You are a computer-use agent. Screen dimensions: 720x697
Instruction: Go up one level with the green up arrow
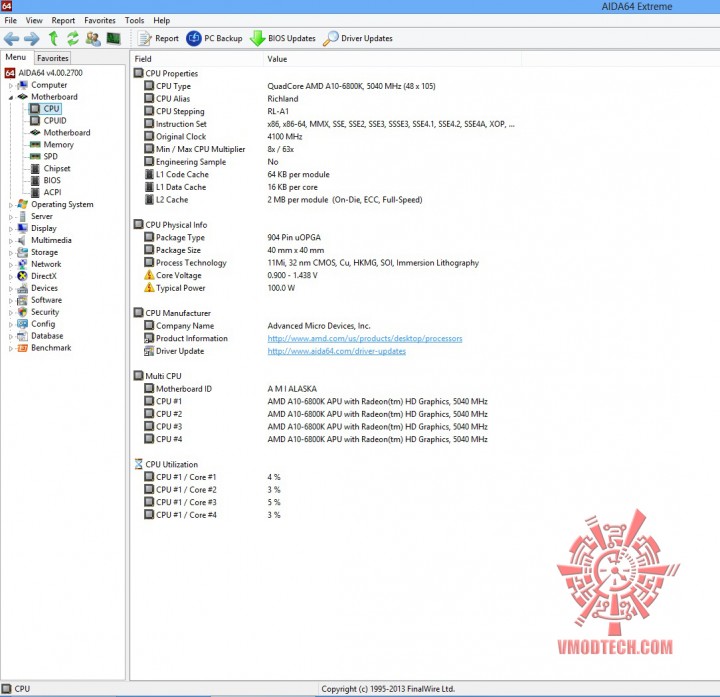tap(53, 39)
